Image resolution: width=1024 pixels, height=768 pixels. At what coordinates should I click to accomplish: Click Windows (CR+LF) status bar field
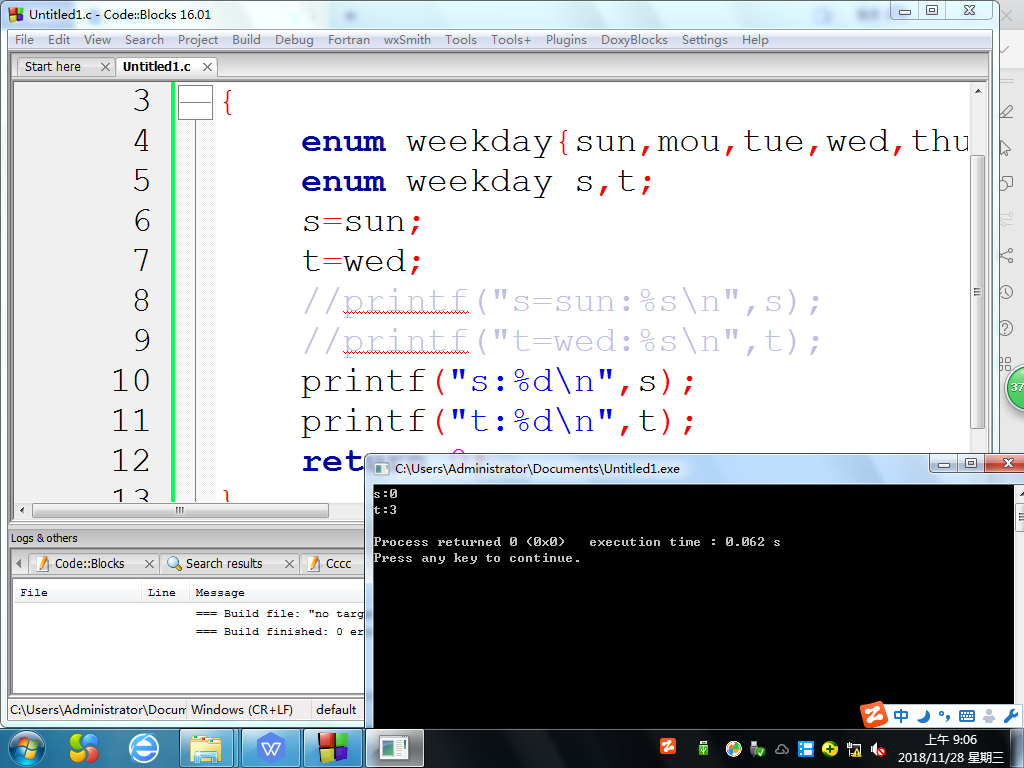(x=248, y=710)
